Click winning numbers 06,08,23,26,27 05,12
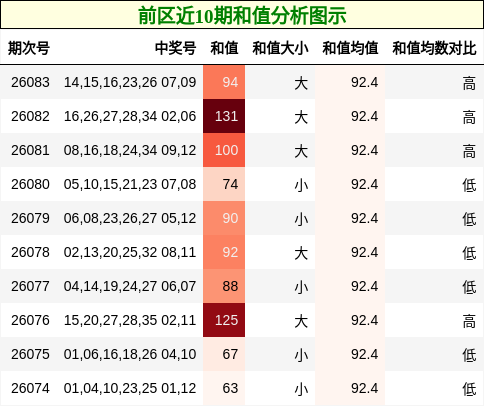 tap(130, 218)
